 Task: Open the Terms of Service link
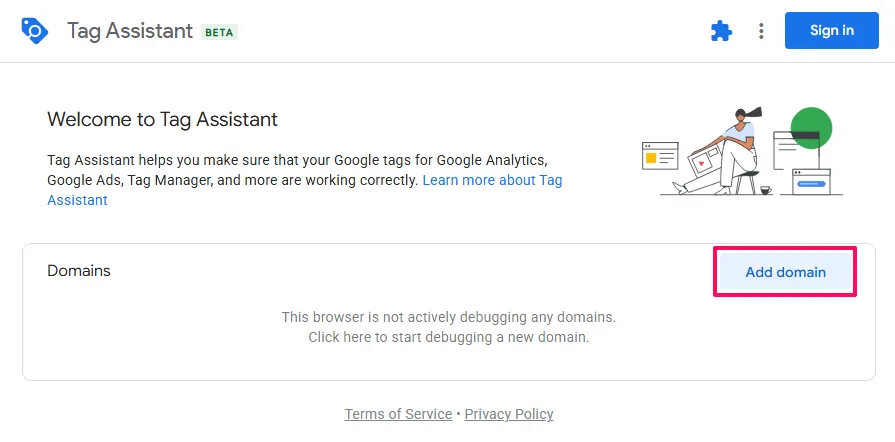click(398, 414)
